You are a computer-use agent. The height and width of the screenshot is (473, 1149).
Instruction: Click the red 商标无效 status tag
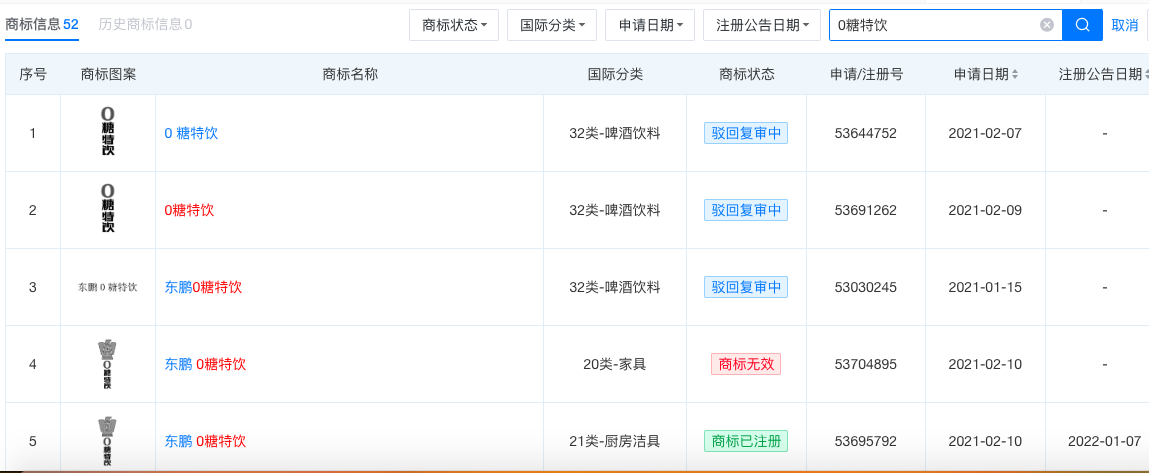746,364
